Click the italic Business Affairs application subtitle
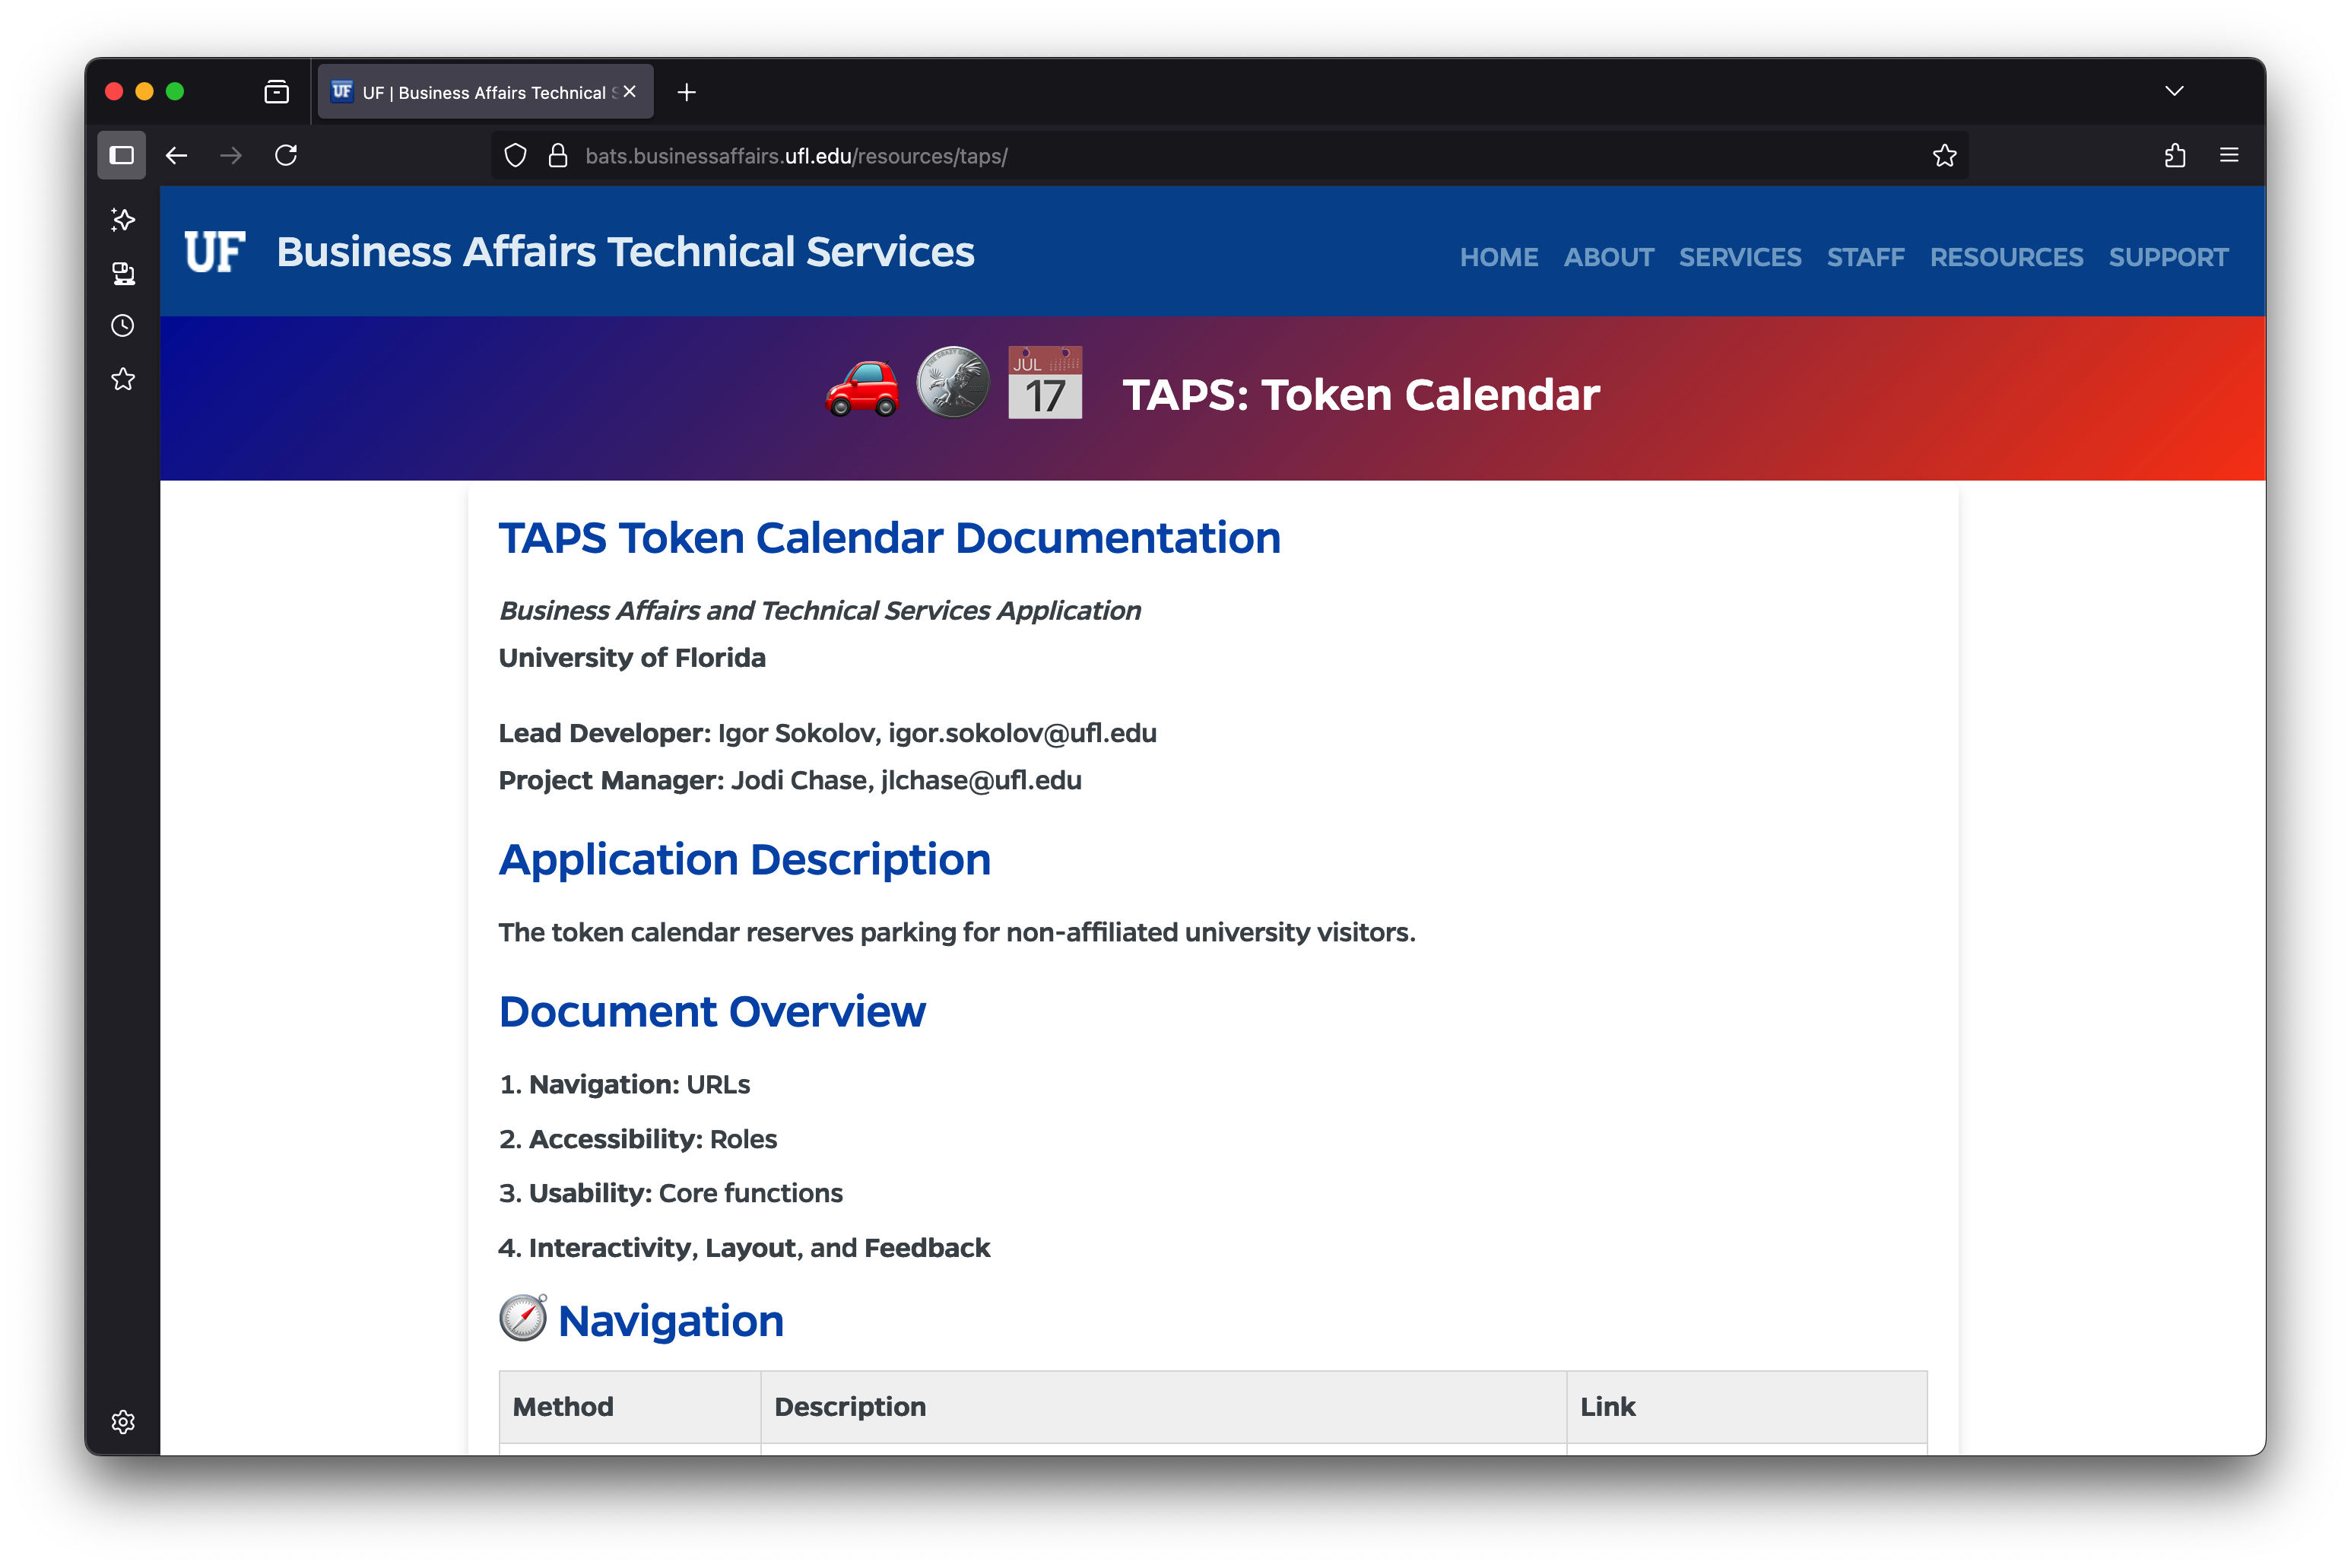 (x=820, y=610)
